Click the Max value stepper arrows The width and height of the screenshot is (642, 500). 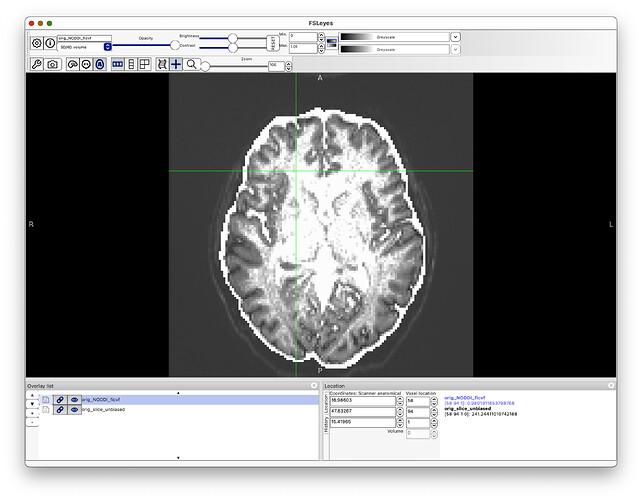point(321,48)
